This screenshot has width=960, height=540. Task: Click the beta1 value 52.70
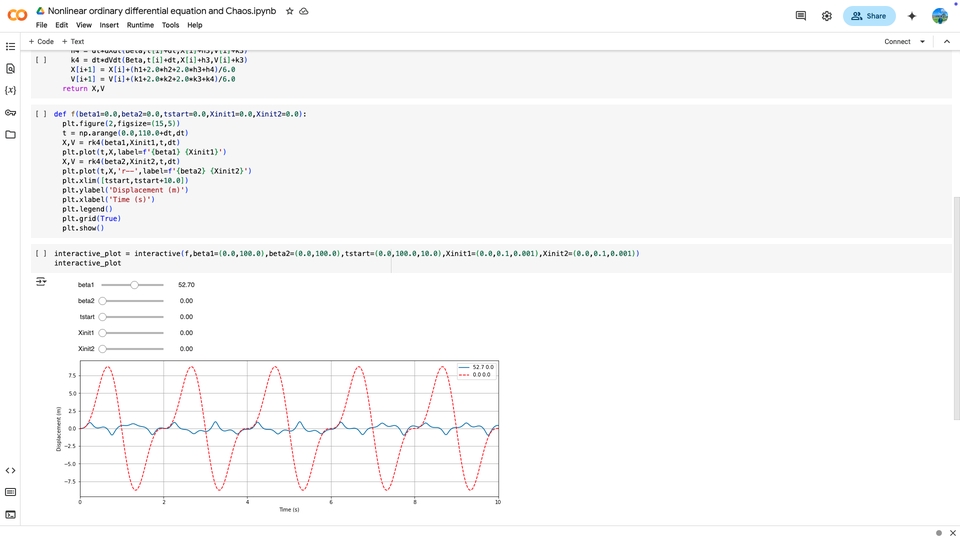point(186,285)
